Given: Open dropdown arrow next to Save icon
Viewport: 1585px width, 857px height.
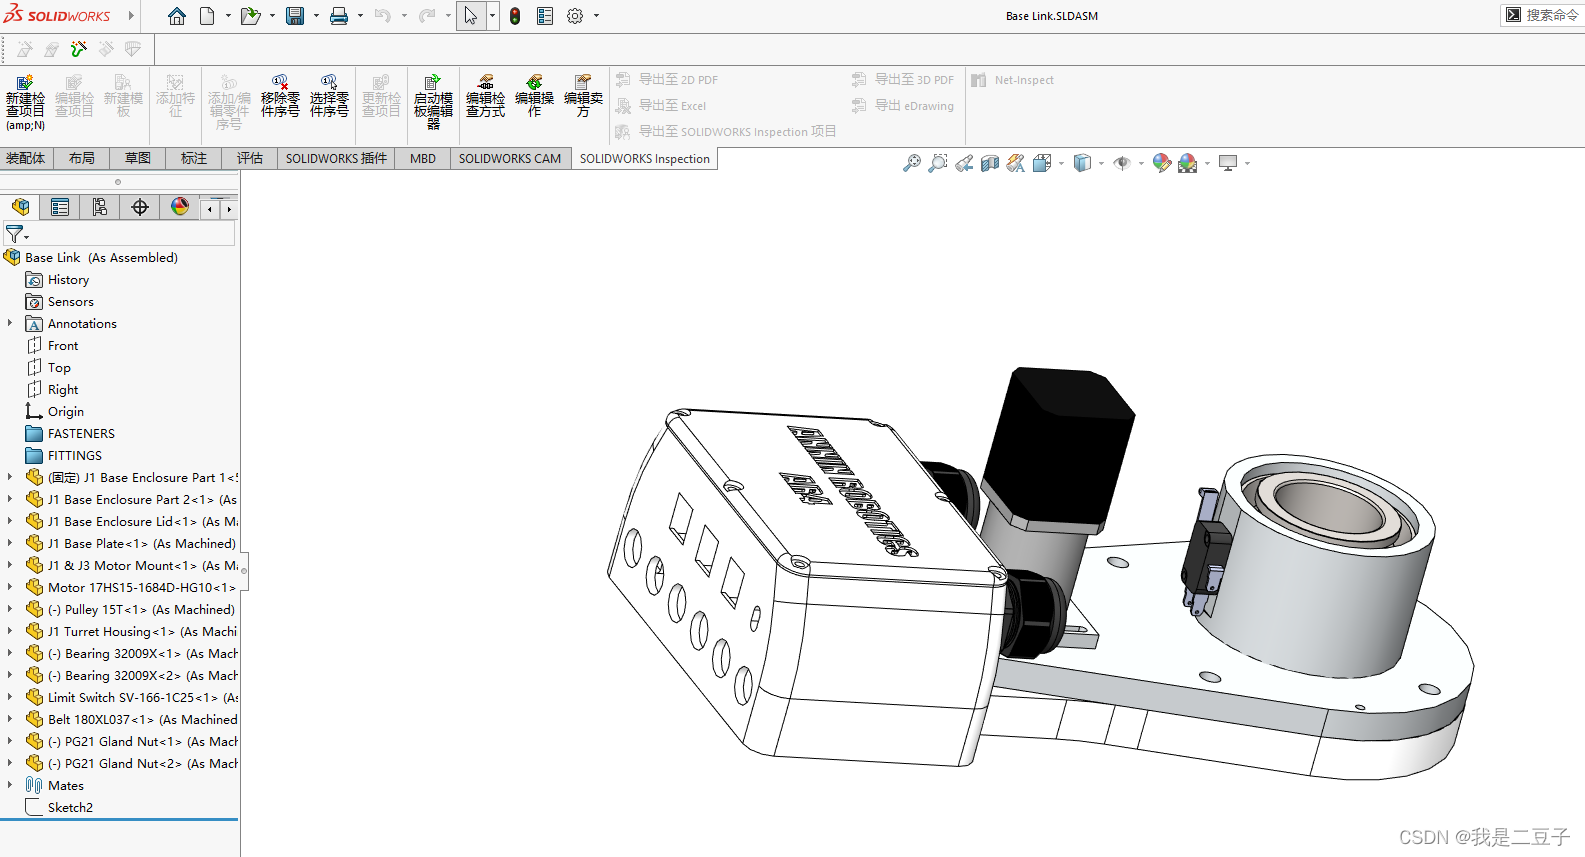Looking at the screenshot, I should [x=316, y=16].
